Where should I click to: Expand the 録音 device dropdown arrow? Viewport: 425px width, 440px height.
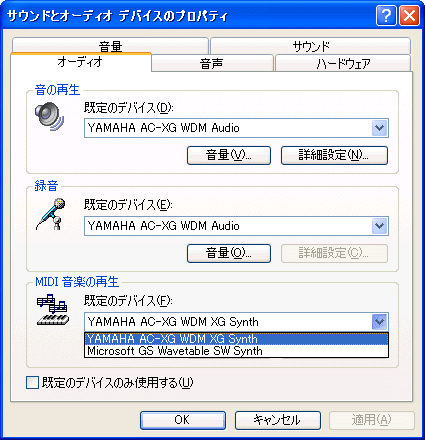click(380, 226)
